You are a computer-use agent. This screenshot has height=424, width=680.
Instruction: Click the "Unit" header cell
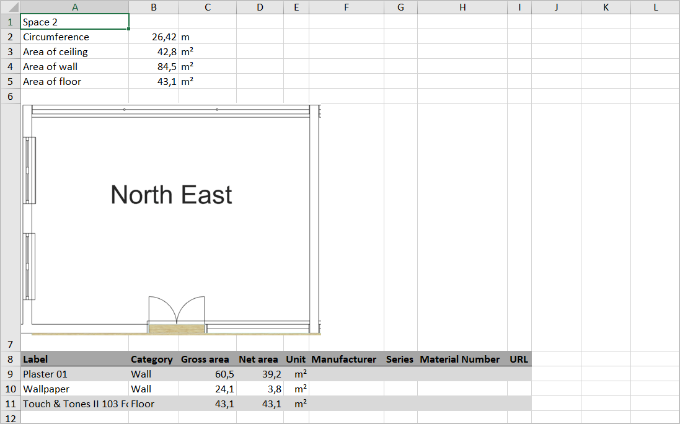[x=296, y=359]
